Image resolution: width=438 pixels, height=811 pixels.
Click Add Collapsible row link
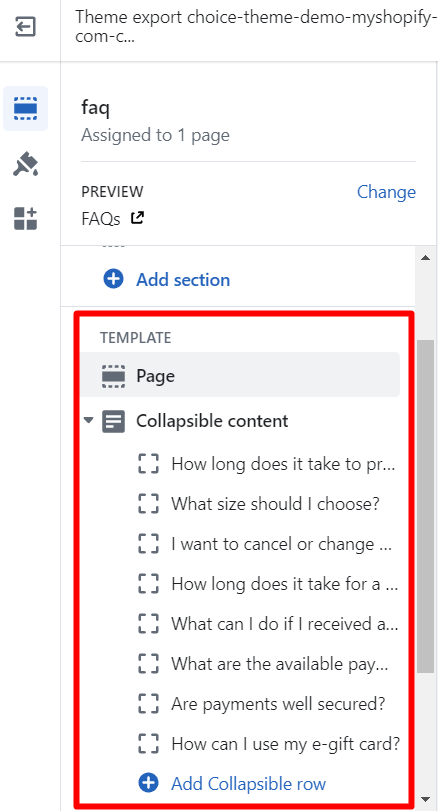click(248, 784)
